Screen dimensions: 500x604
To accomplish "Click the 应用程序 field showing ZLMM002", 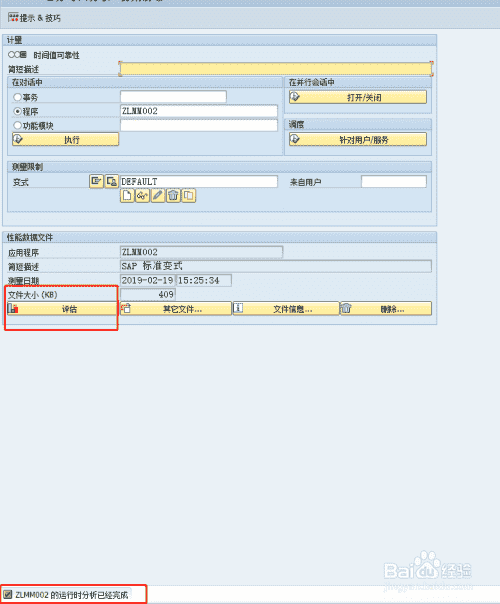I will (x=201, y=252).
